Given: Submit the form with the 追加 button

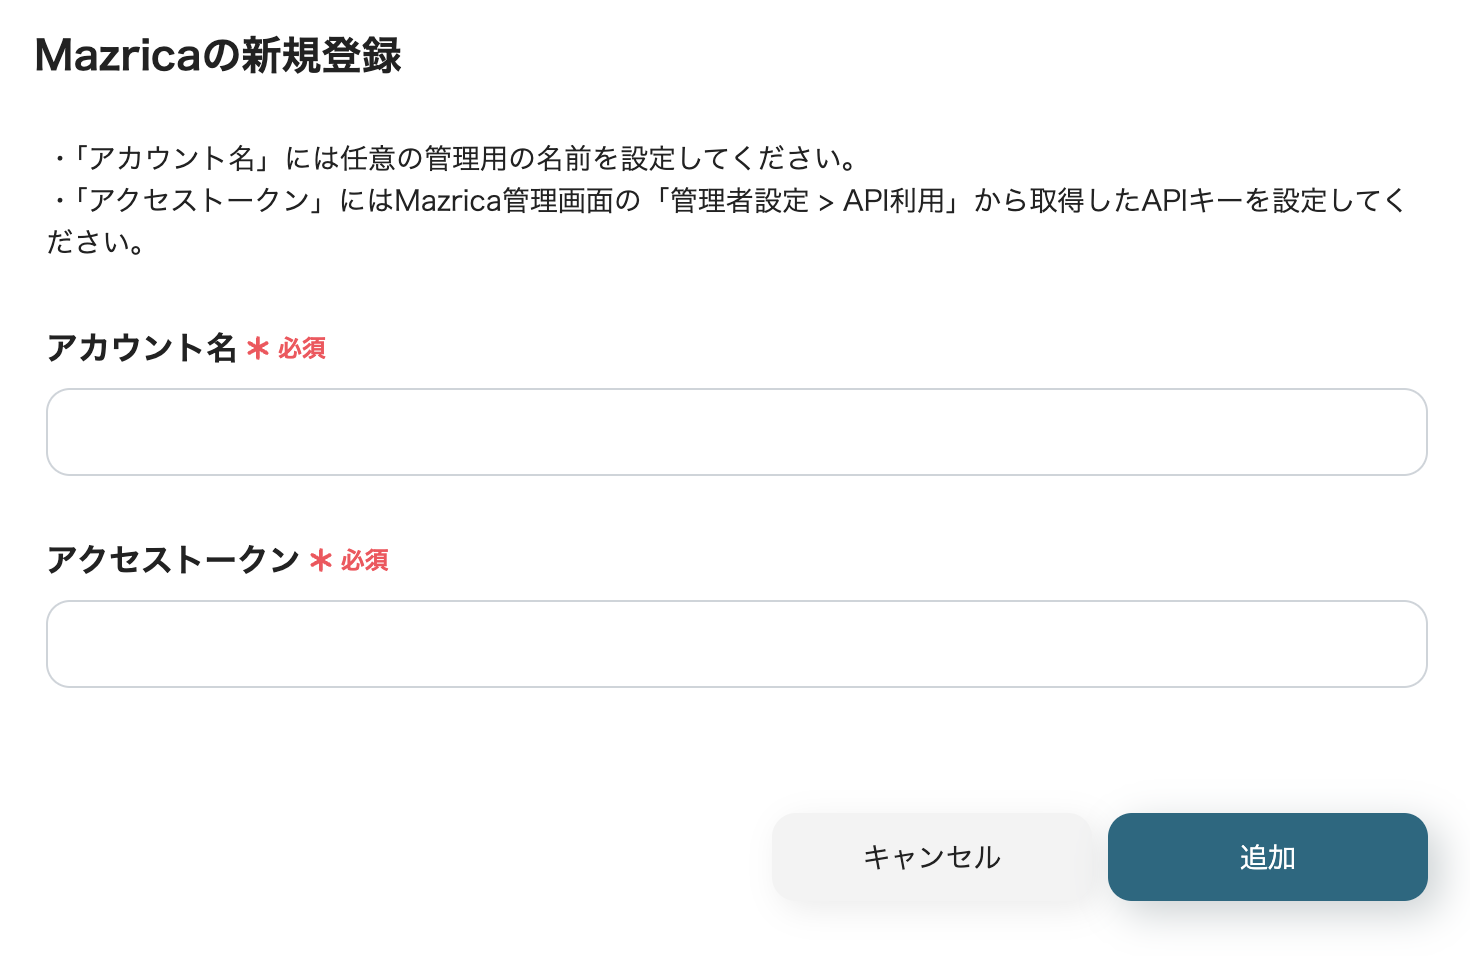Looking at the screenshot, I should pyautogui.click(x=1266, y=857).
